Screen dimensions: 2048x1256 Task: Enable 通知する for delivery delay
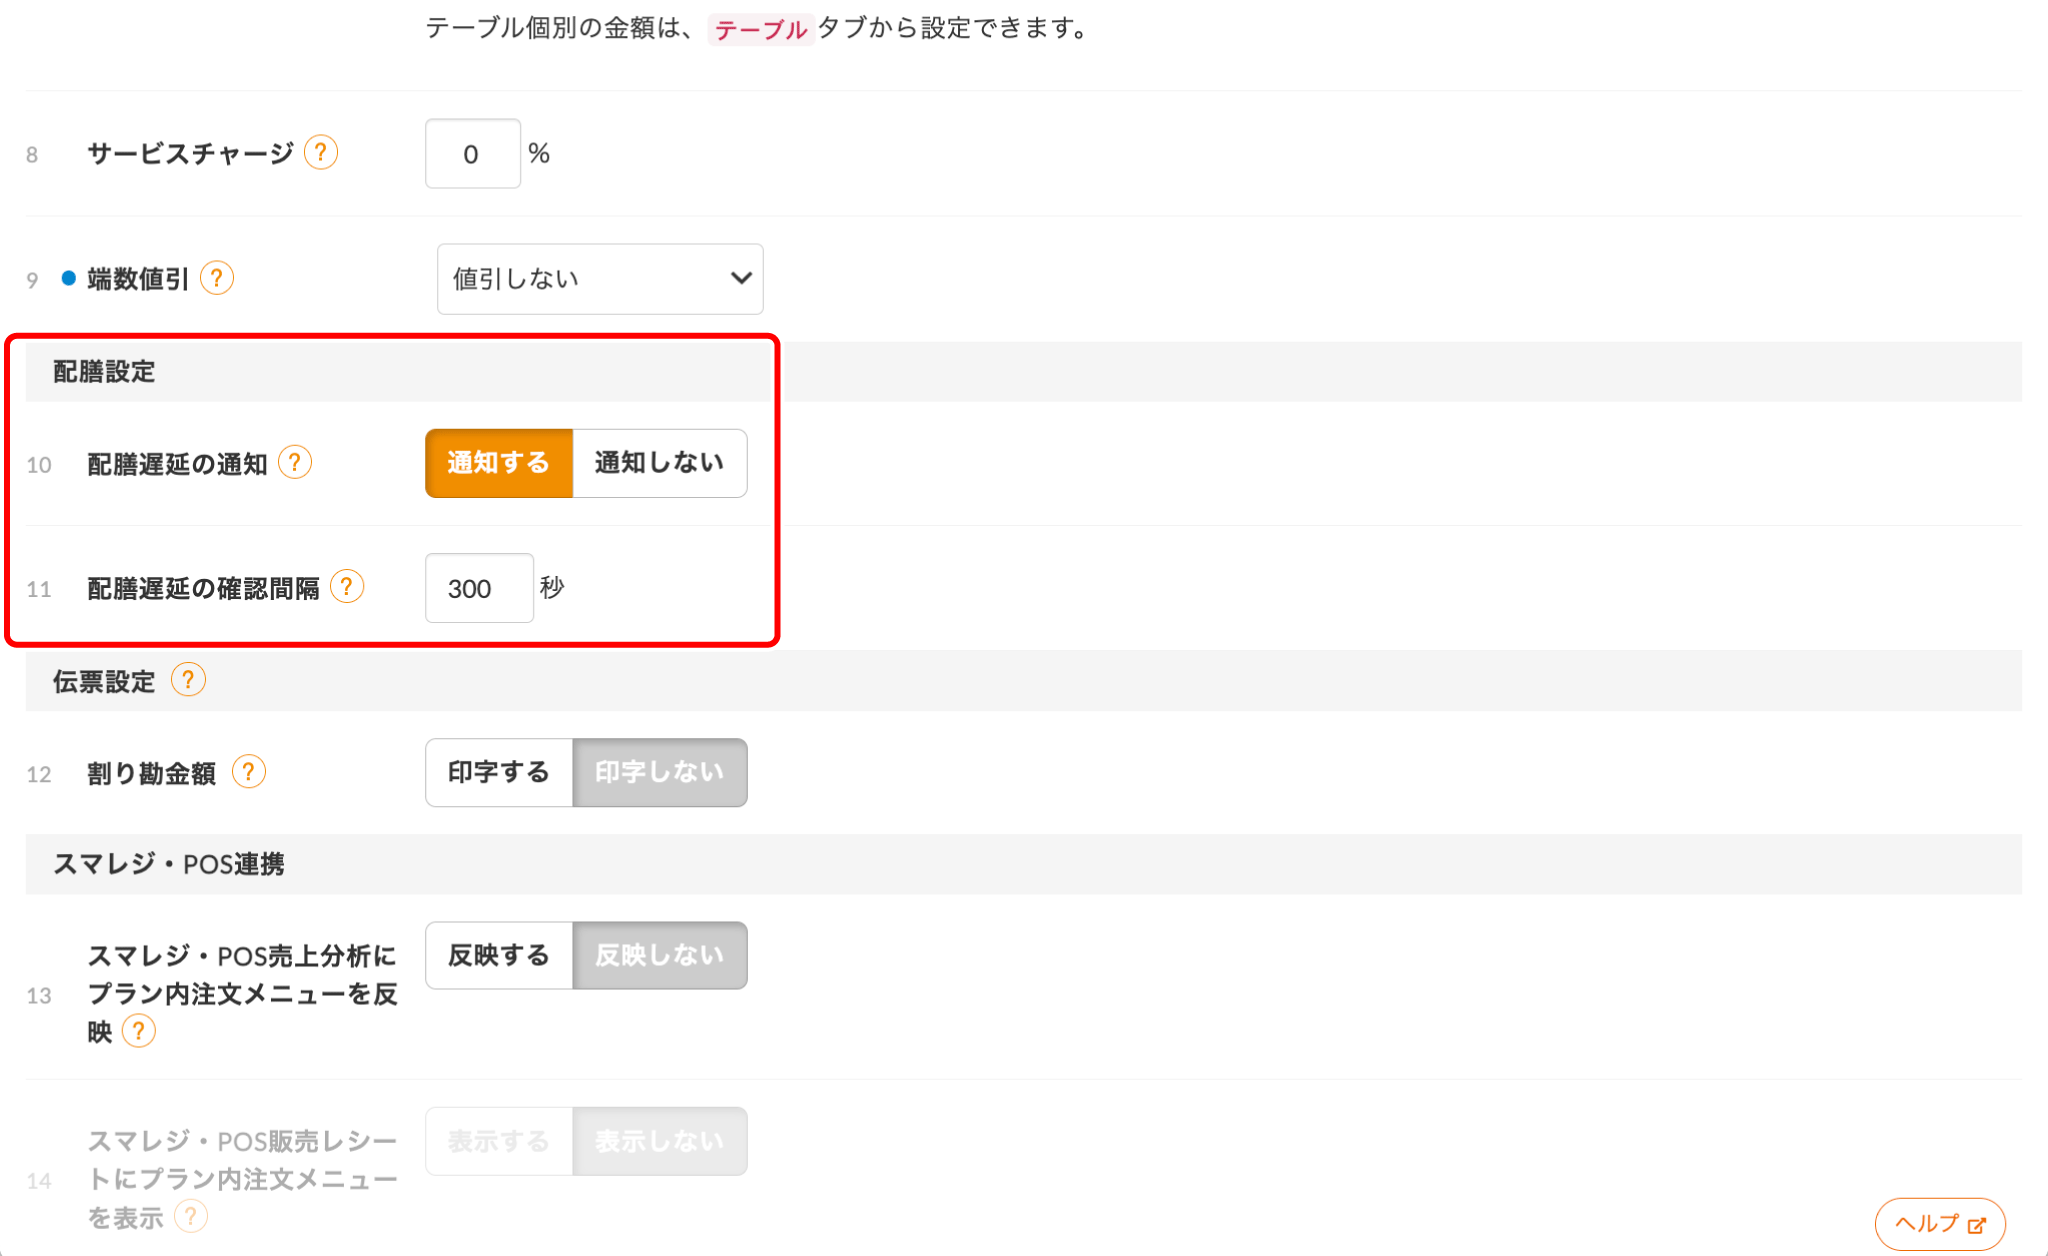[499, 463]
